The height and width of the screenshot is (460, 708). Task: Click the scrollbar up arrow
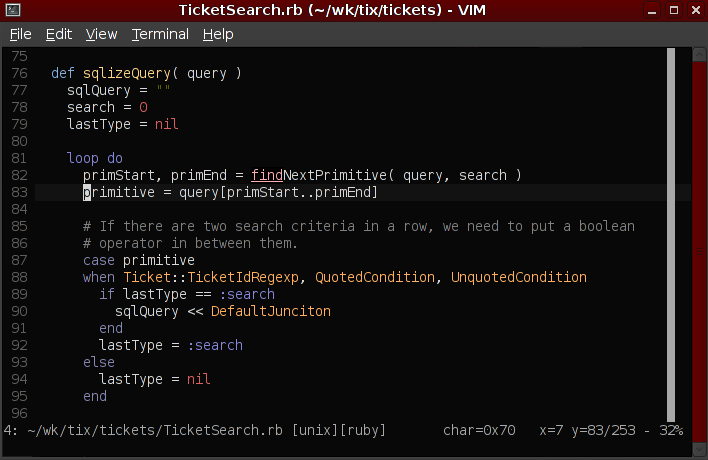(699, 55)
